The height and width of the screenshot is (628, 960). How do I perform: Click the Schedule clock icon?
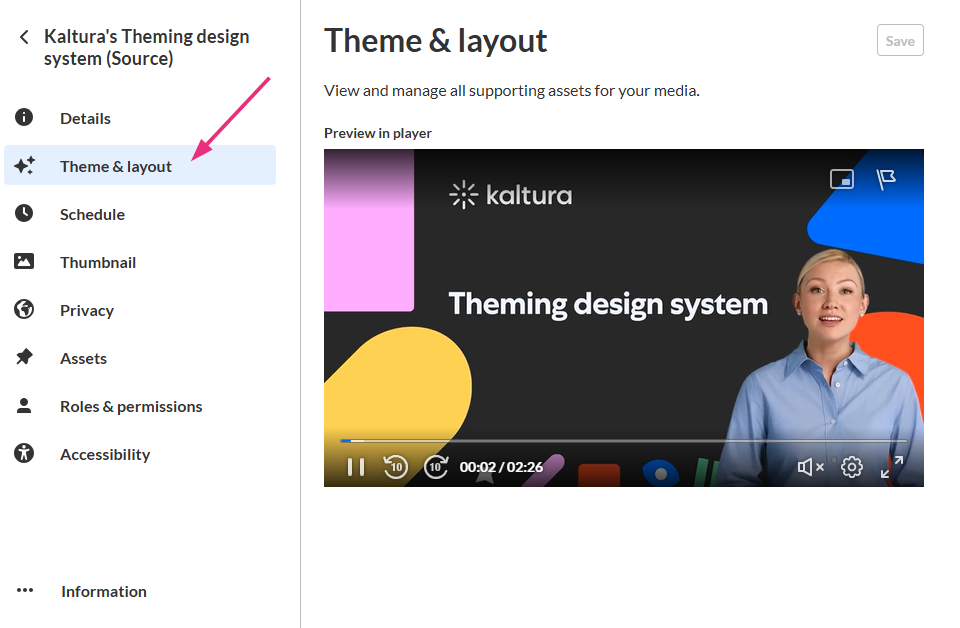click(x=24, y=213)
